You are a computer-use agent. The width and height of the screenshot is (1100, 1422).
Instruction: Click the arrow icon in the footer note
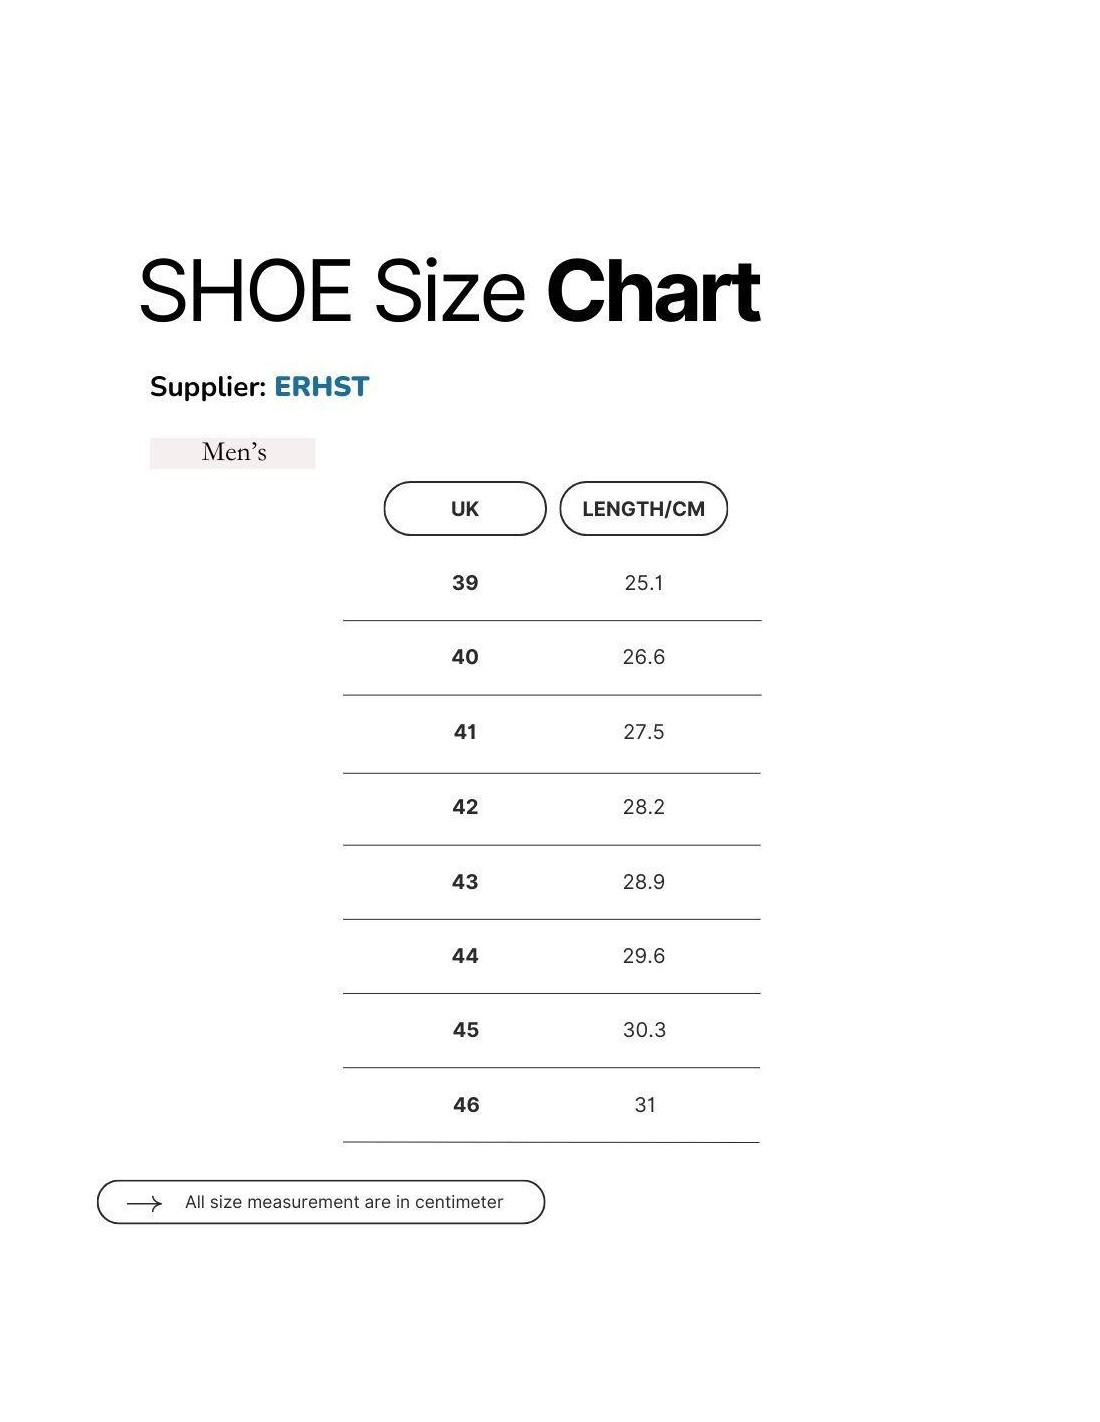pyautogui.click(x=144, y=1203)
